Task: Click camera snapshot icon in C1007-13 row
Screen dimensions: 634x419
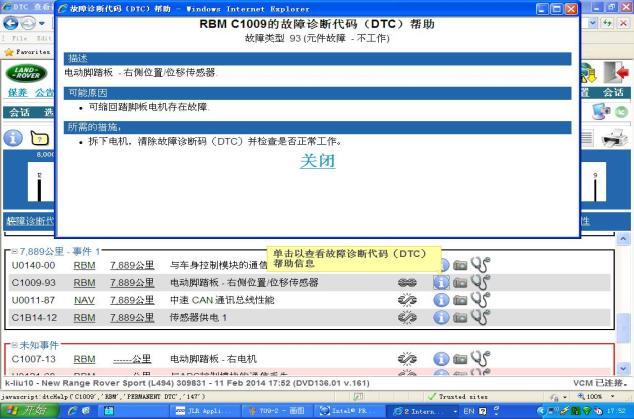Action: pos(460,359)
